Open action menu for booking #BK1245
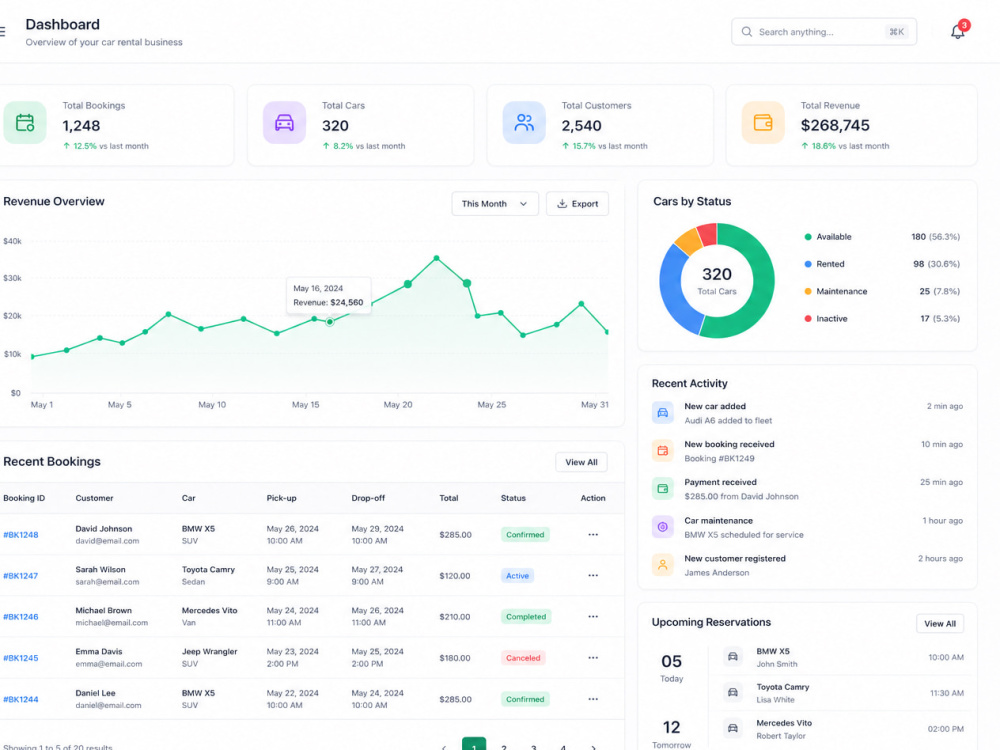Viewport: 1000px width, 750px height. 593,658
